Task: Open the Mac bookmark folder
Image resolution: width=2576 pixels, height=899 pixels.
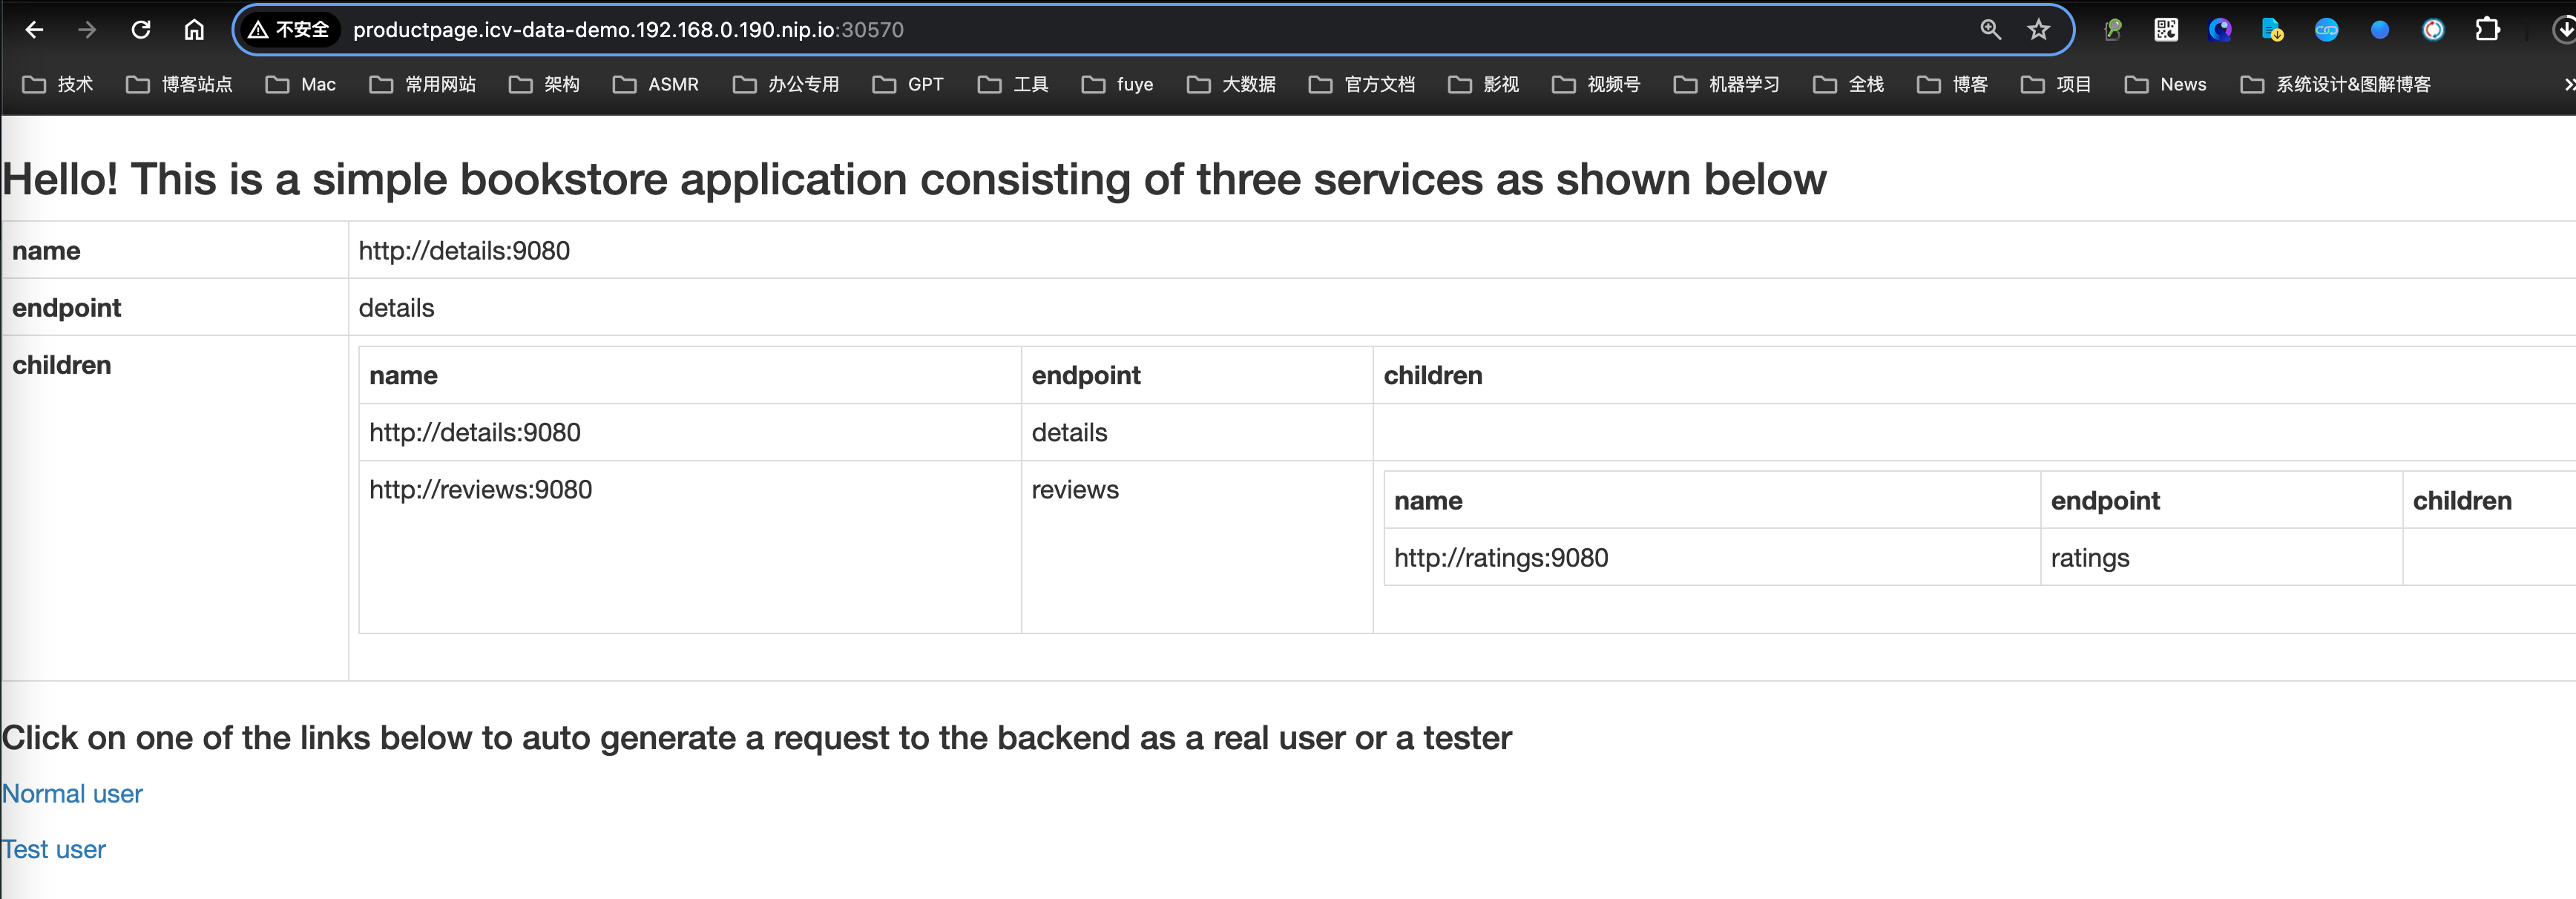Action: coord(301,85)
